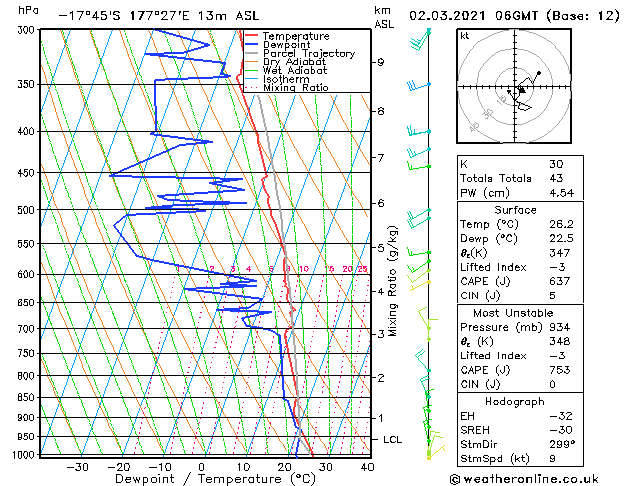Click the Hodograph section heading

pos(515,401)
